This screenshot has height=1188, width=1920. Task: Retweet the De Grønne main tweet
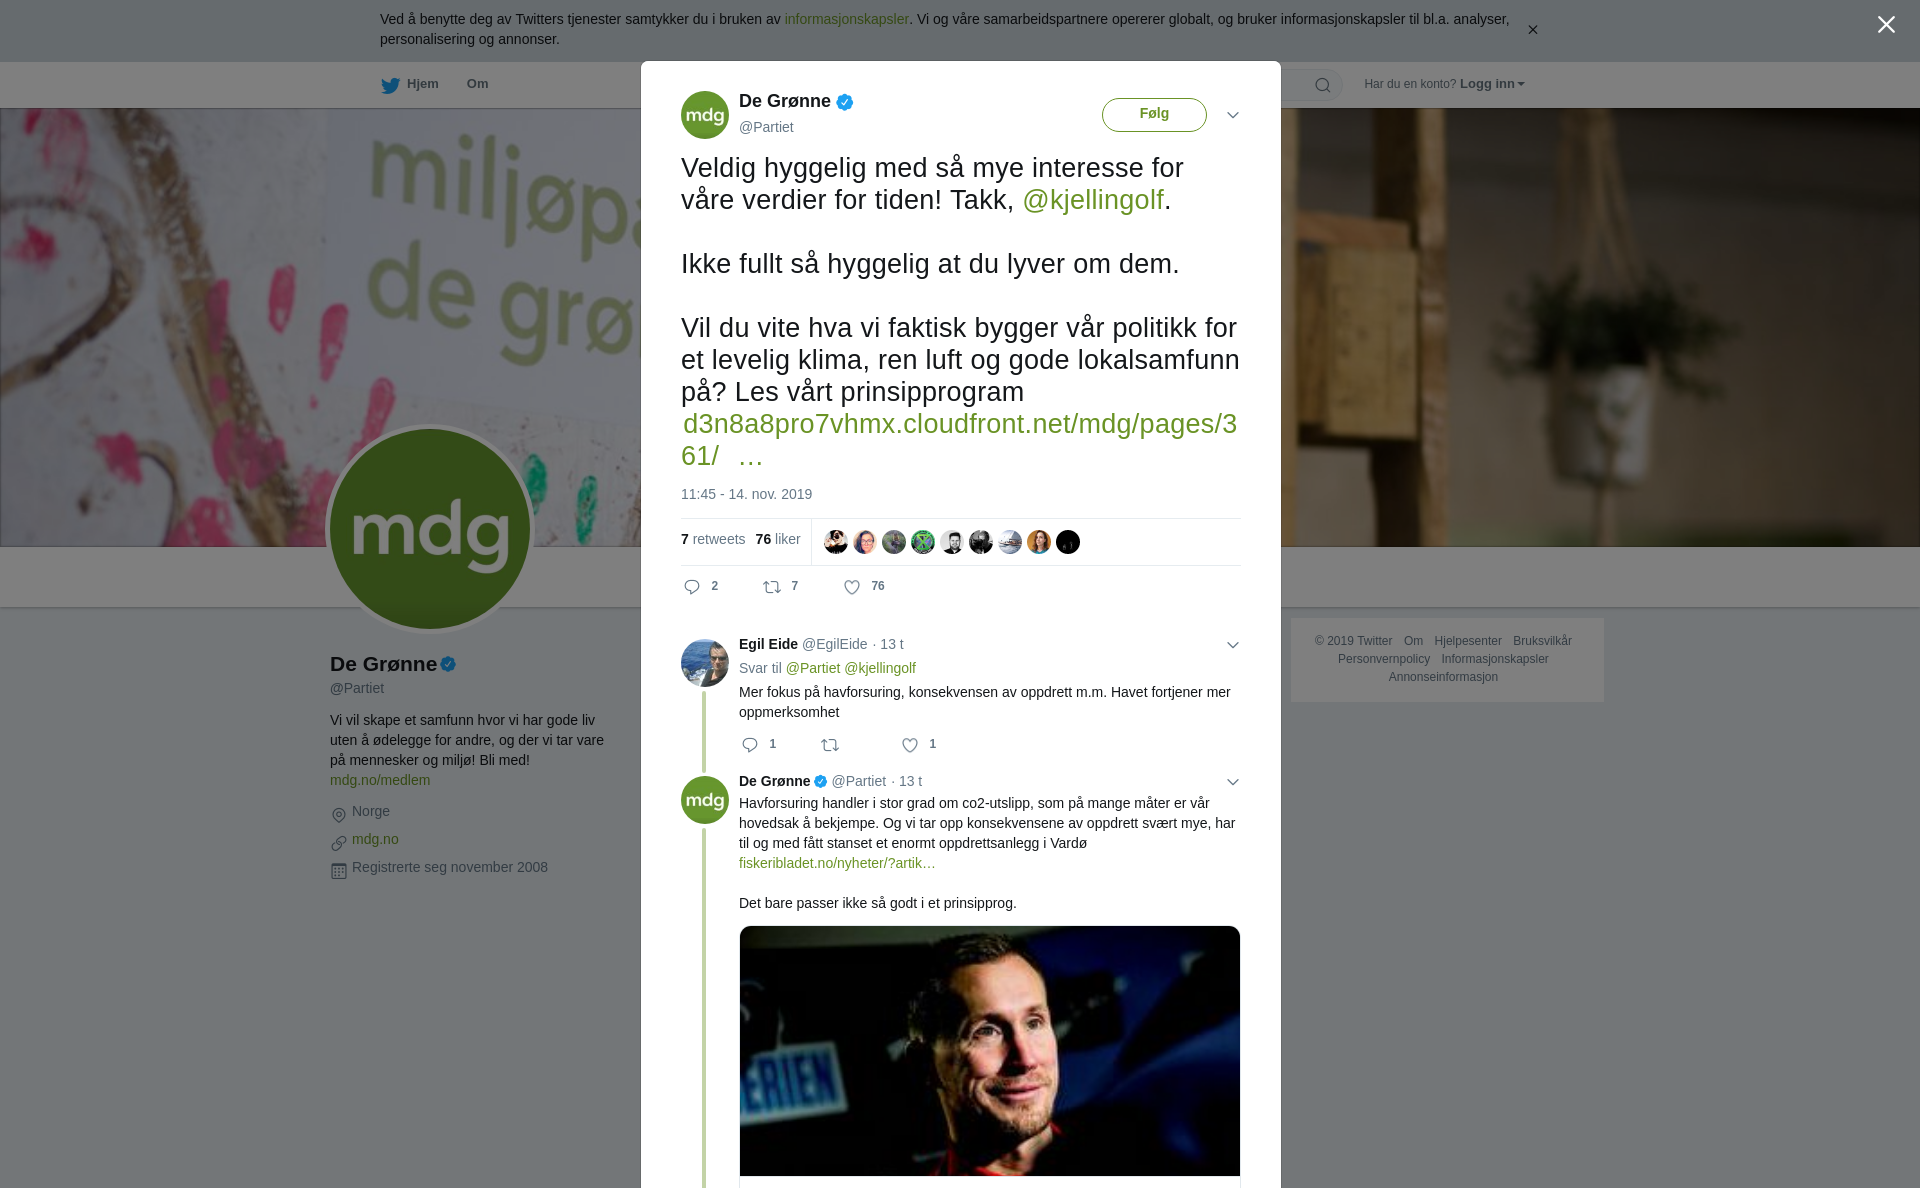click(772, 587)
